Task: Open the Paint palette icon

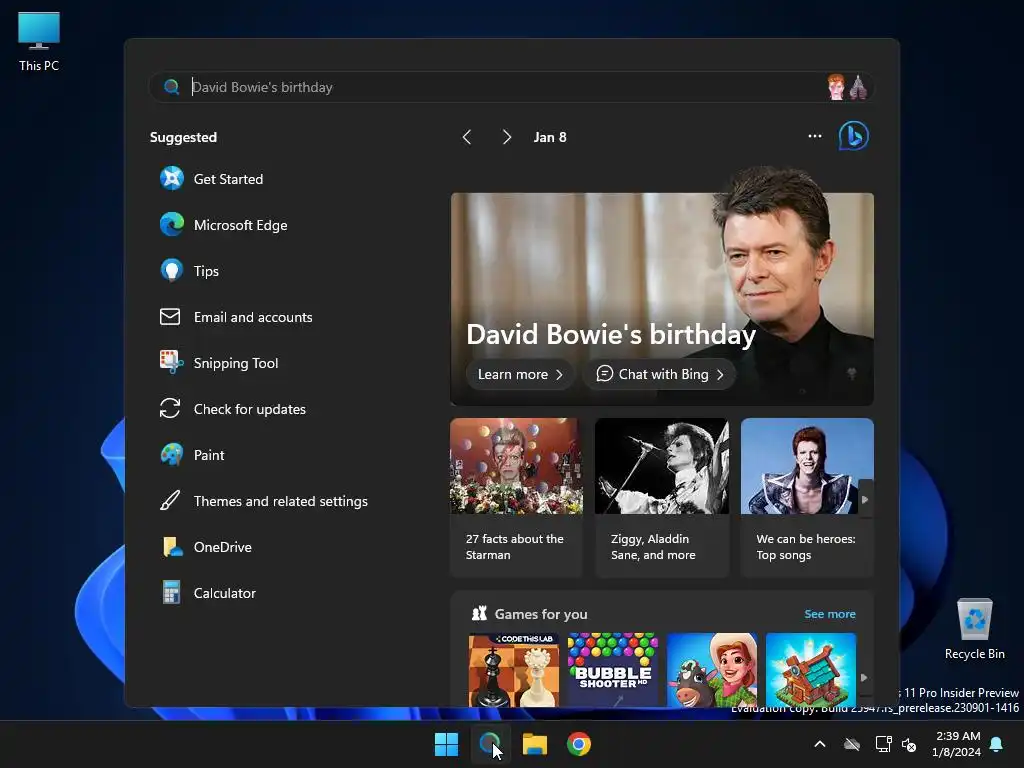Action: coord(172,455)
